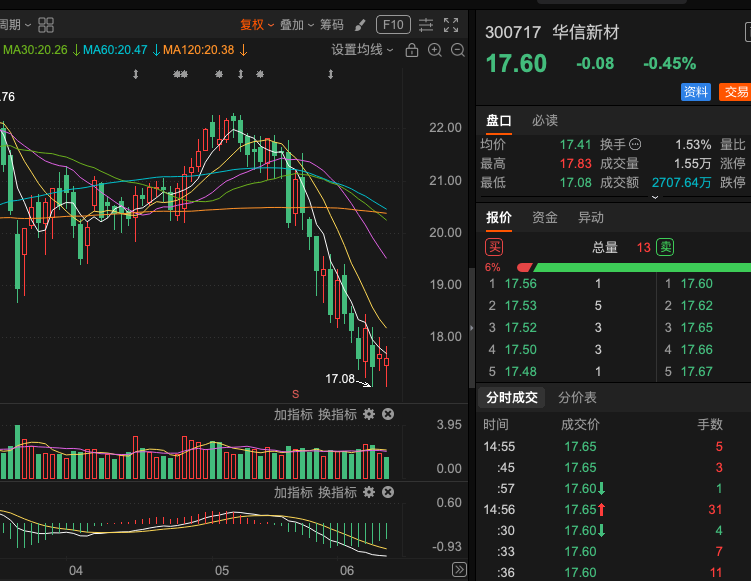Click the buy/sell ratio bar

coord(634,267)
